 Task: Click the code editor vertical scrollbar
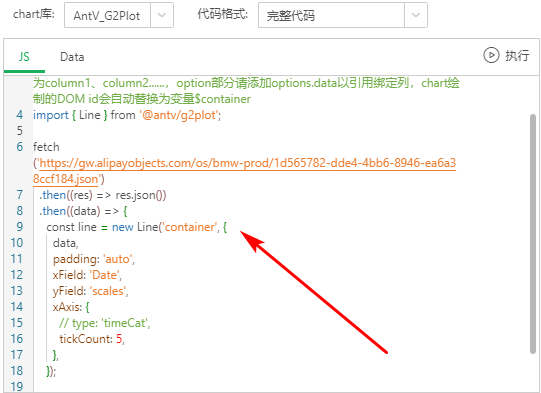click(533, 234)
